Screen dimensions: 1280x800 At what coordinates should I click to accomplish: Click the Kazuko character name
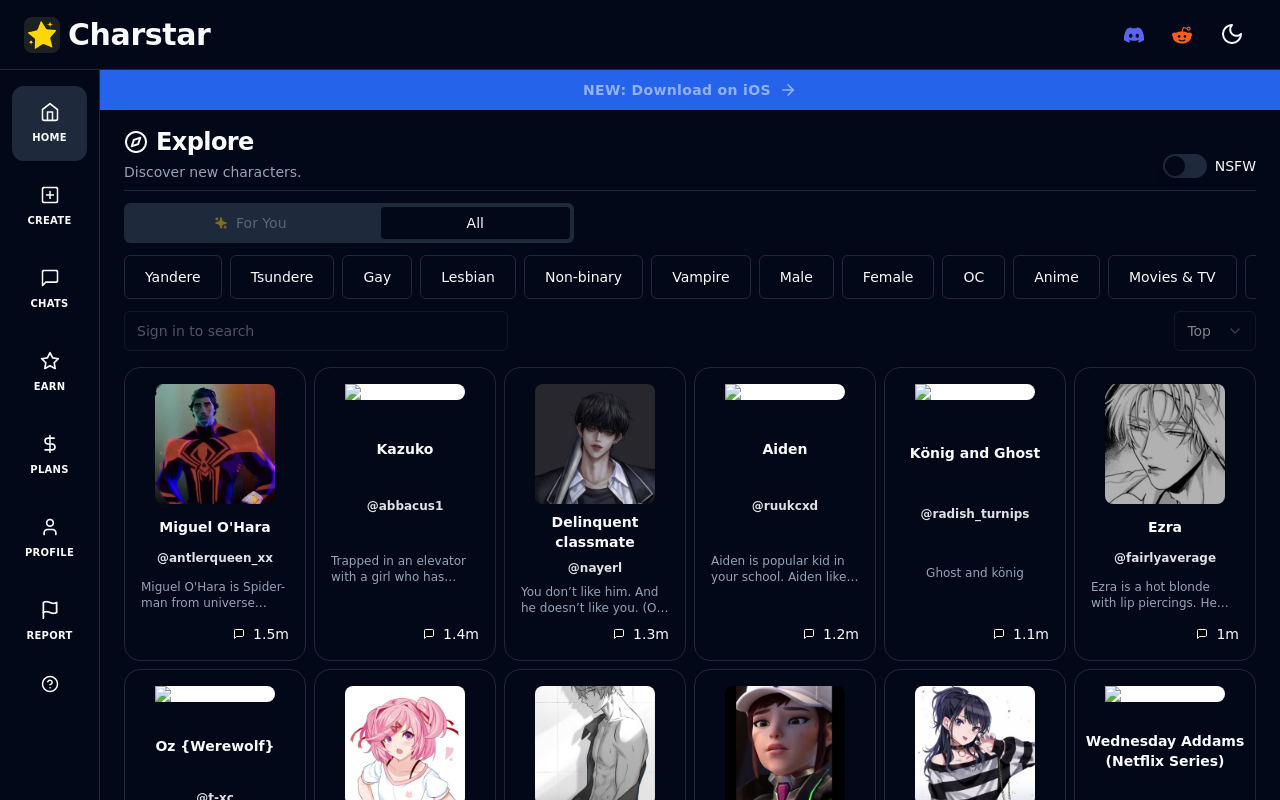[405, 449]
